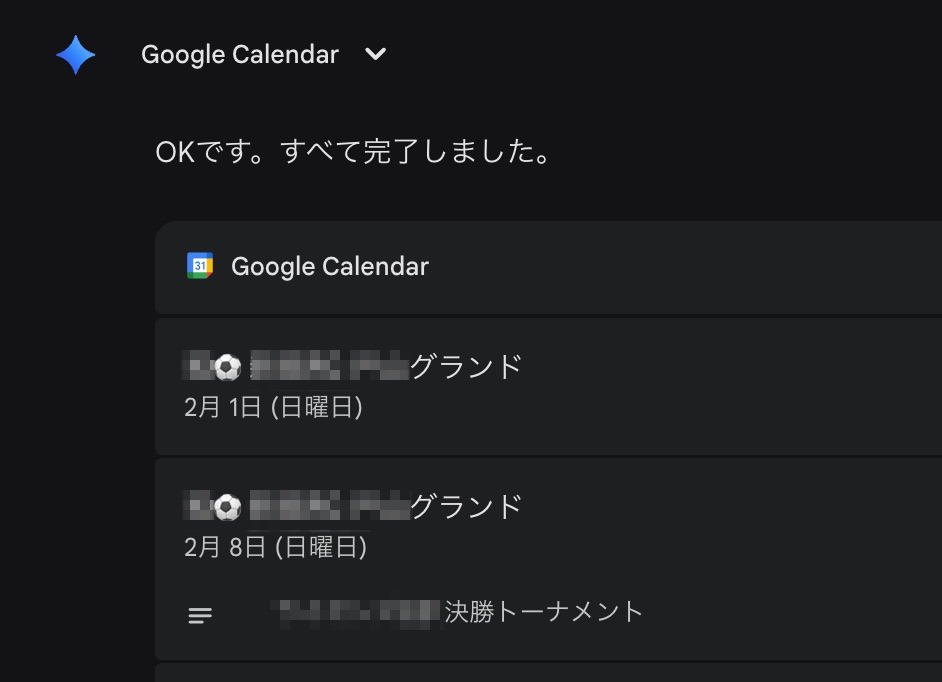Click the 決勝トーナメント description text
The width and height of the screenshot is (942, 682).
[x=544, y=611]
